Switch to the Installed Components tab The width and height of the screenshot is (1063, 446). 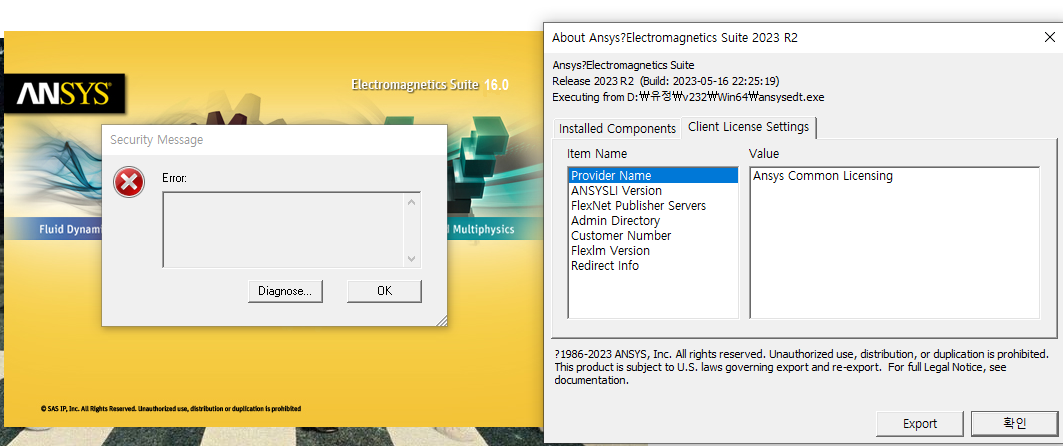click(x=617, y=129)
